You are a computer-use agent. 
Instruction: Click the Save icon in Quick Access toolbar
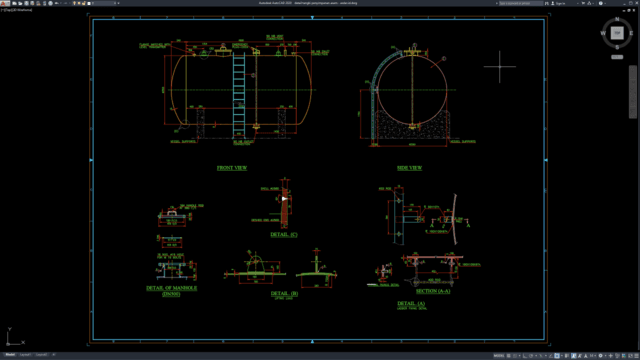coord(26,3)
